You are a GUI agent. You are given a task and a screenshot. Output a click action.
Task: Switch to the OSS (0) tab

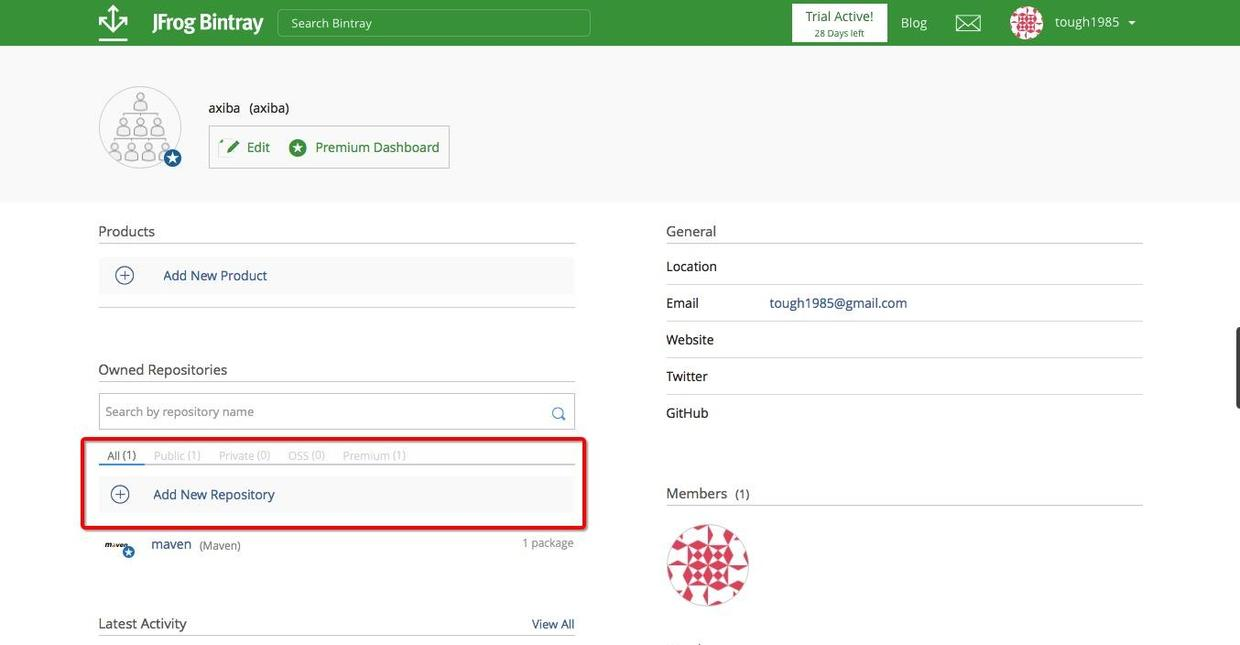(306, 455)
